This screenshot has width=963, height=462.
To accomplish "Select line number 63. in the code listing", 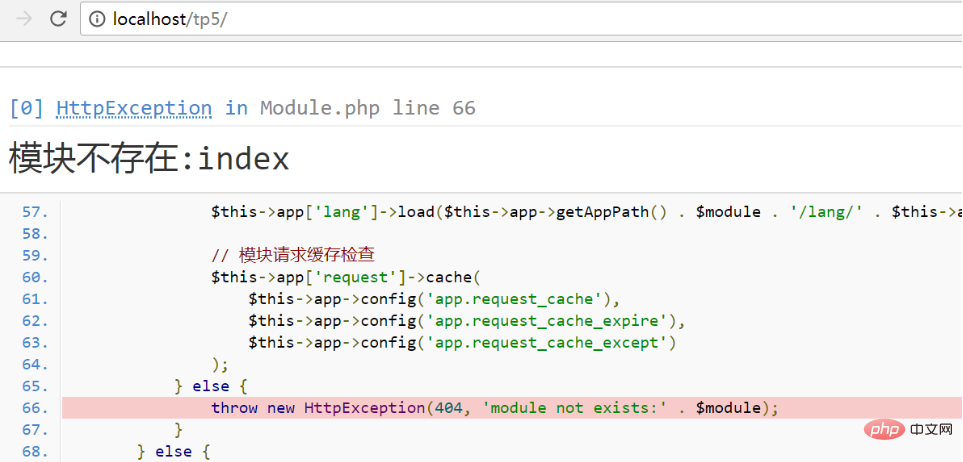I will pos(35,343).
